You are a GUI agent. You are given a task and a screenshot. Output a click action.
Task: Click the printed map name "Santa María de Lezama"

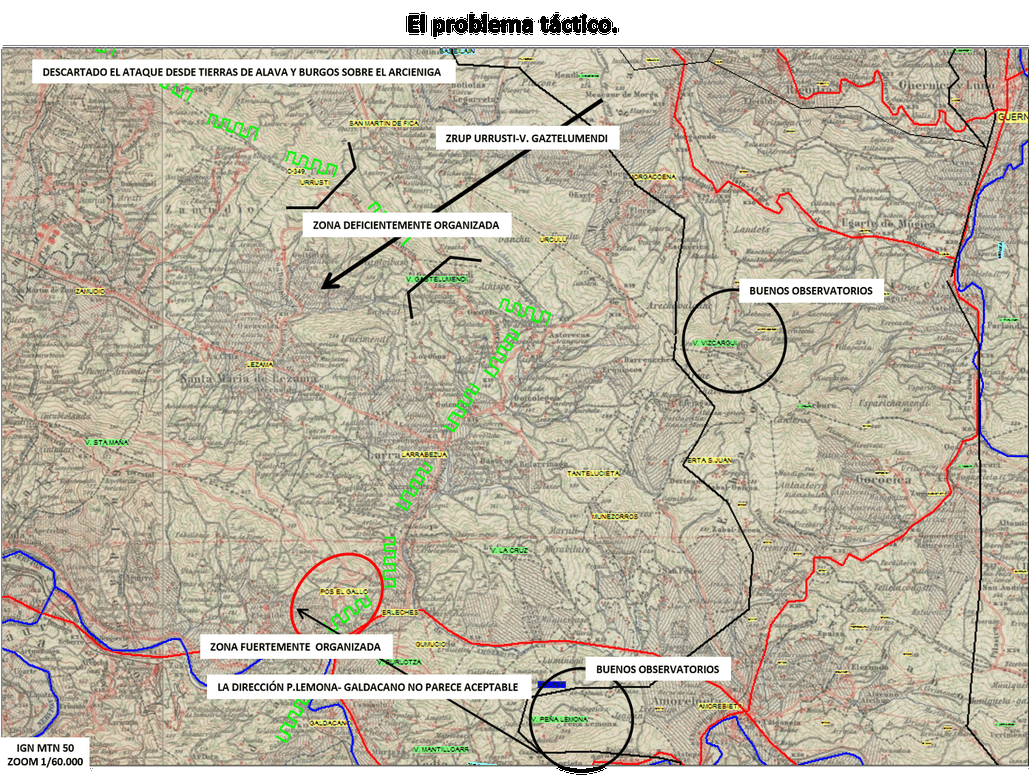click(249, 378)
